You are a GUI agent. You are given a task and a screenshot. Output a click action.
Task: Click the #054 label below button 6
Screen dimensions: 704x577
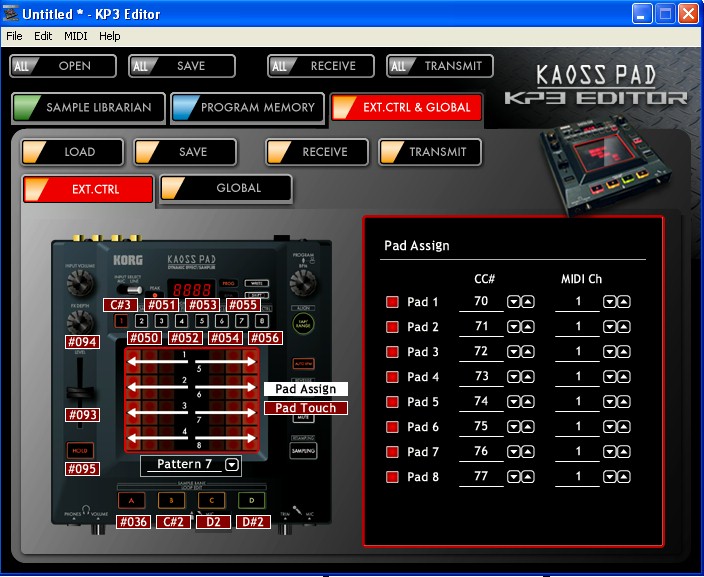225,338
